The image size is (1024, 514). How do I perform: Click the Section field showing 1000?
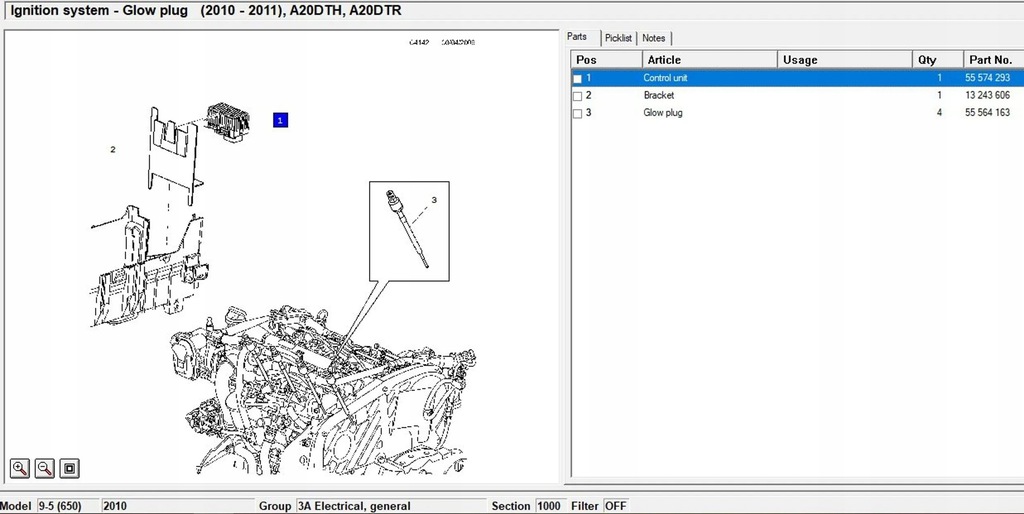tap(551, 506)
